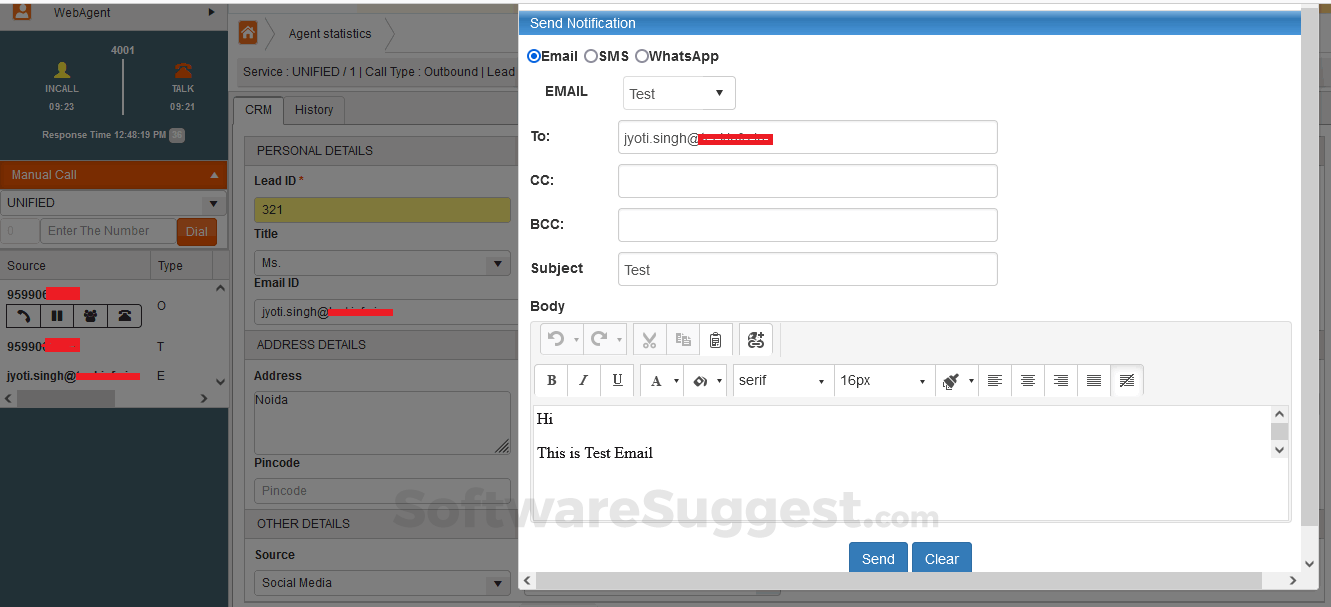Click the conference call icon
1331x607 pixels.
(x=90, y=316)
